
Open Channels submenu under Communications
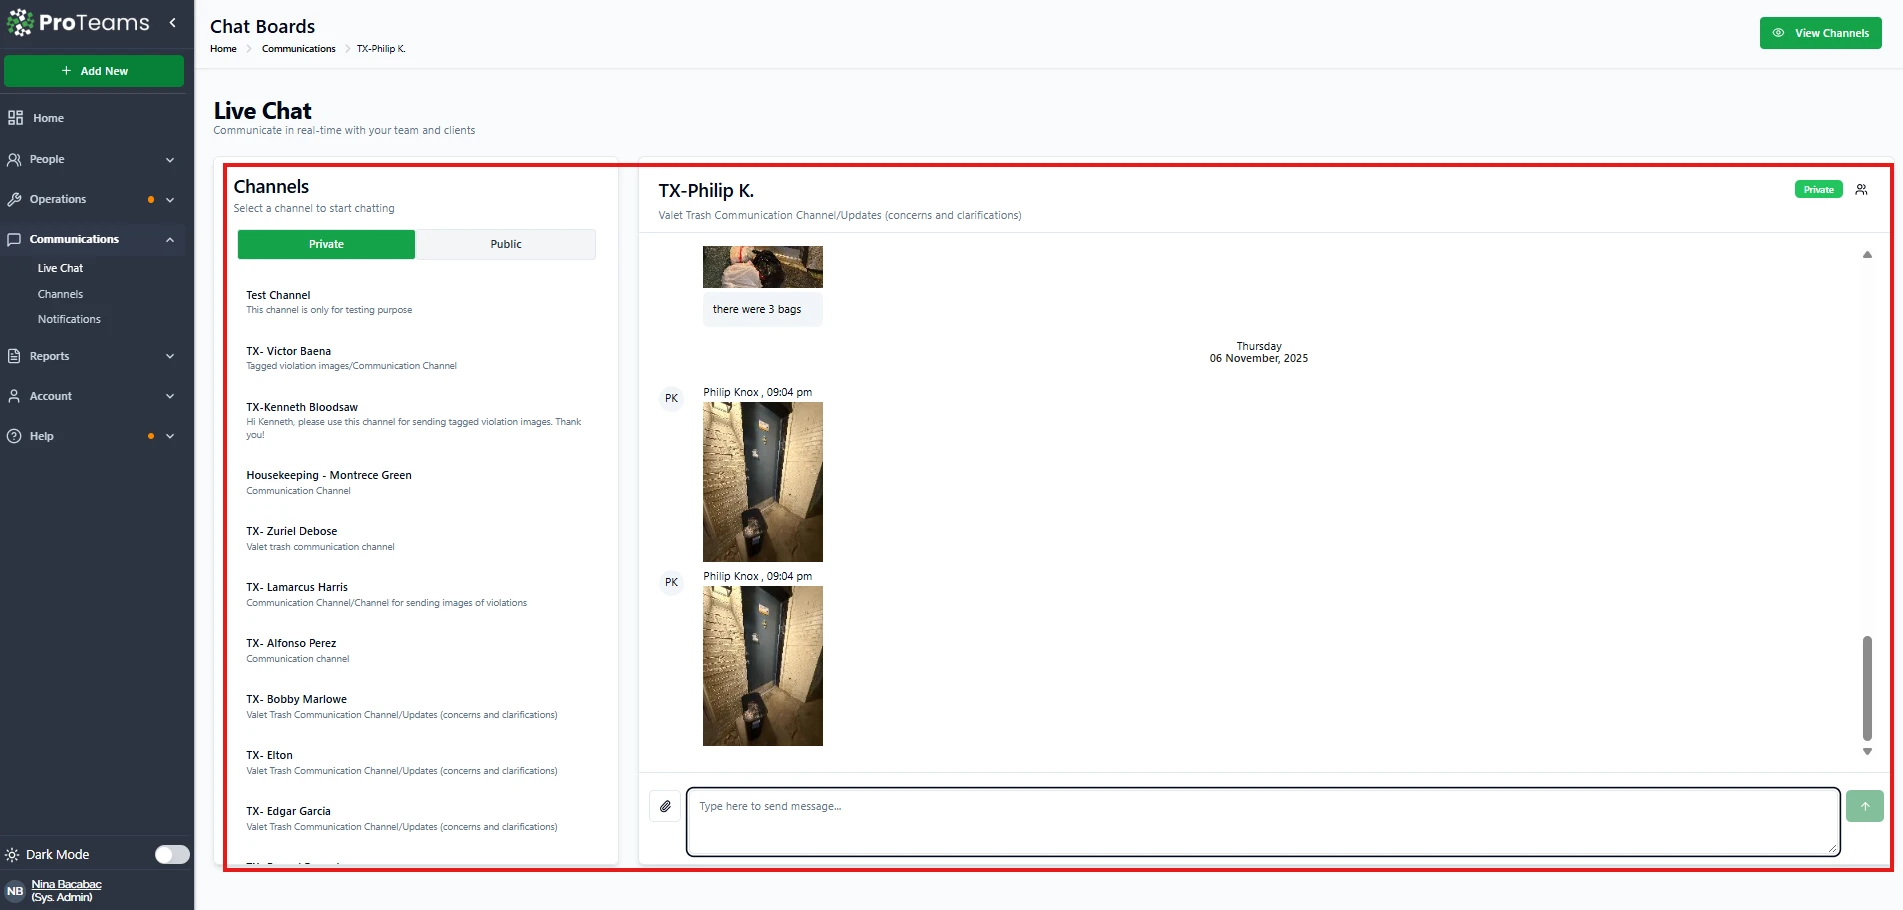pyautogui.click(x=60, y=294)
